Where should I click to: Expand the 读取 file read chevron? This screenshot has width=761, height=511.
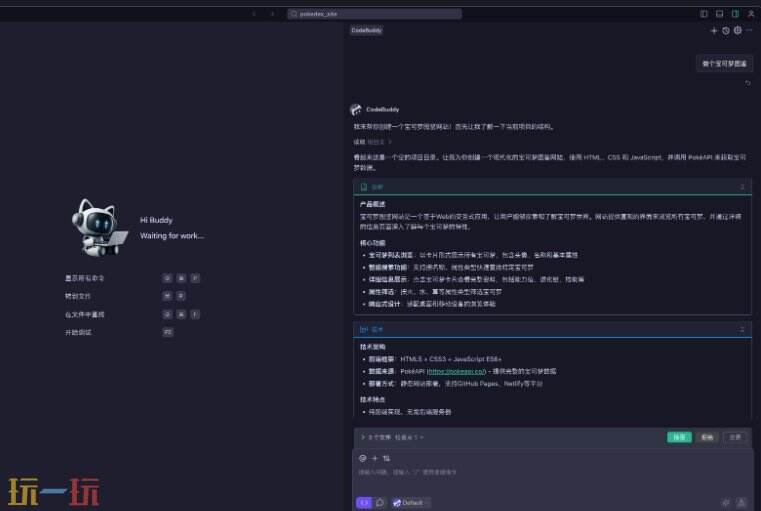pyautogui.click(x=390, y=142)
